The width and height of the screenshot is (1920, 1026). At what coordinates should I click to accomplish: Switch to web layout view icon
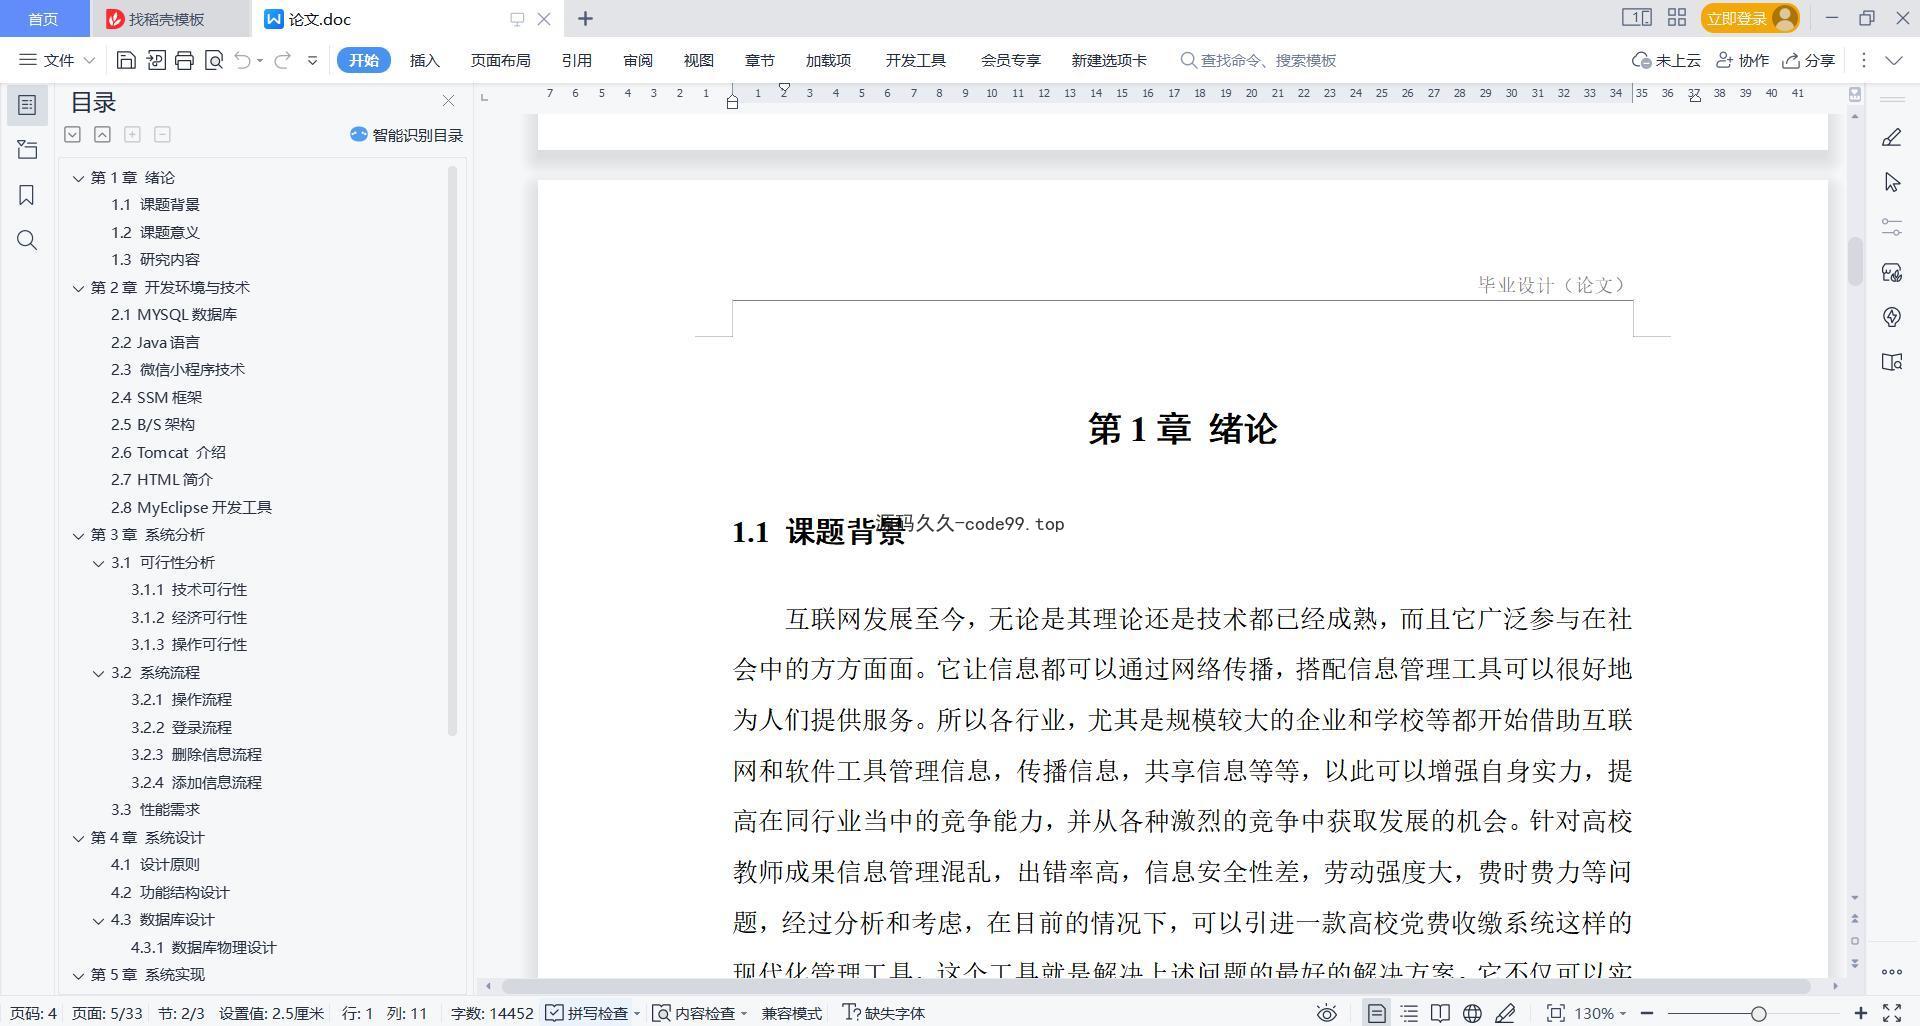pyautogui.click(x=1472, y=1013)
